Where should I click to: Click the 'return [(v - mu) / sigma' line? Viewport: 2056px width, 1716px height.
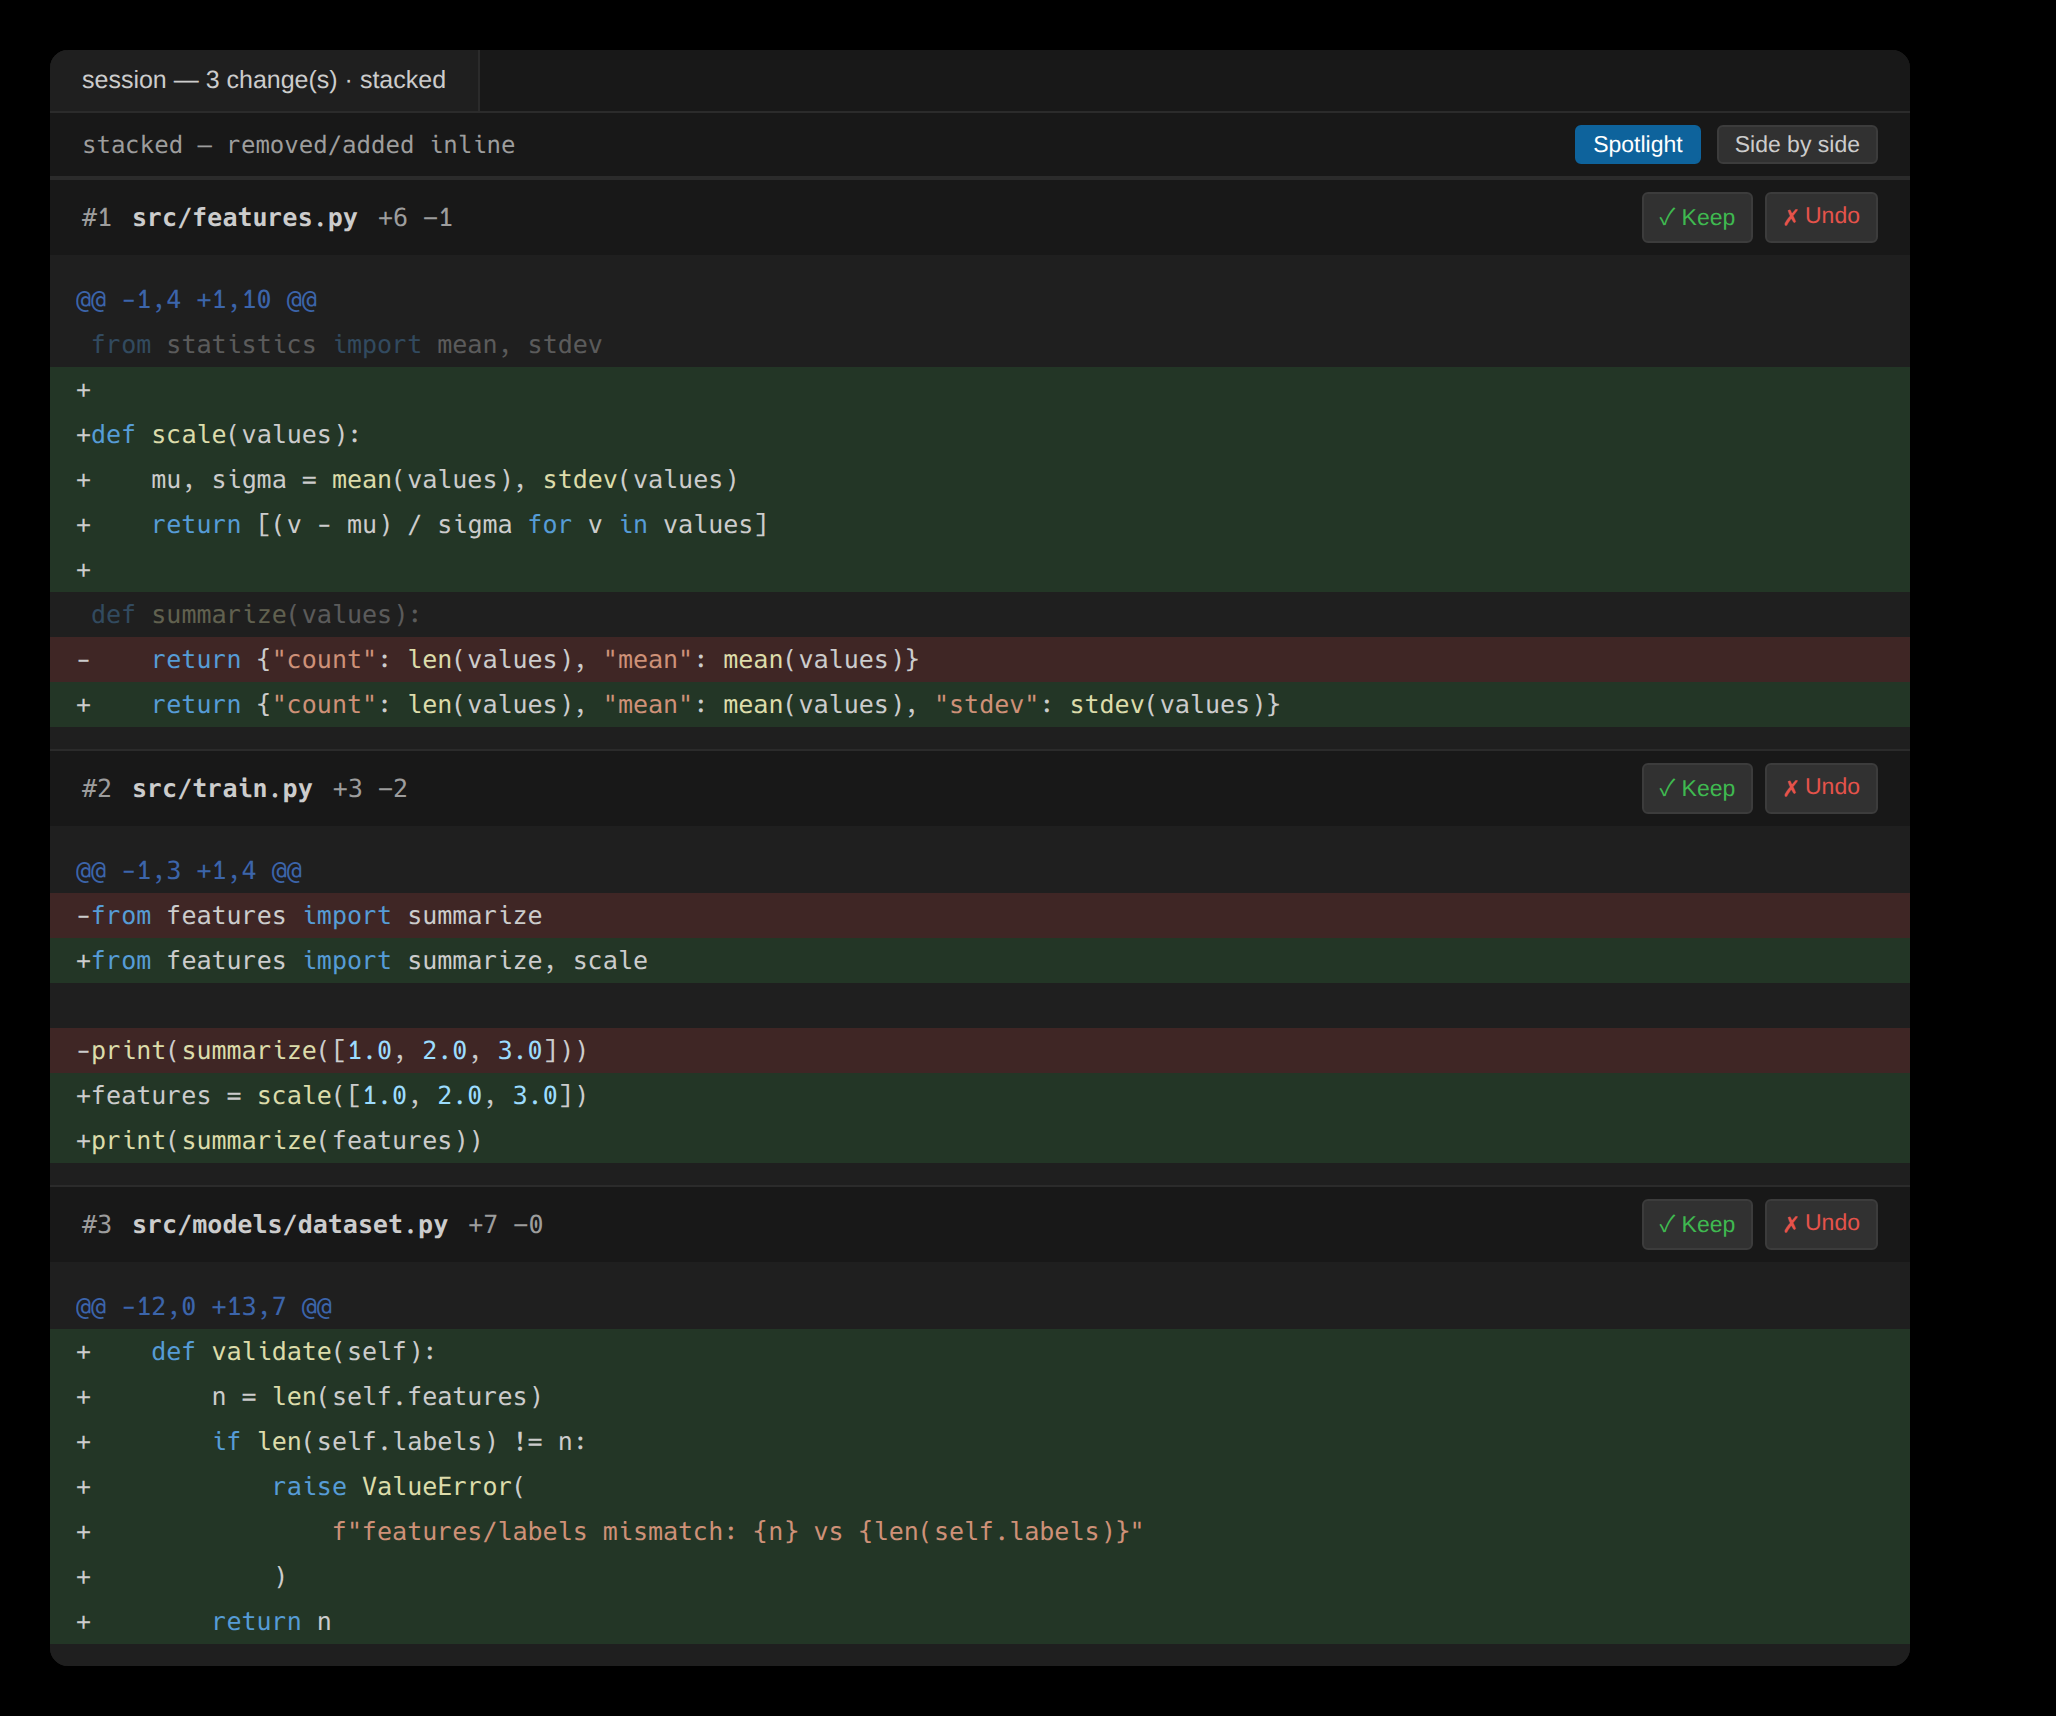click(980, 525)
